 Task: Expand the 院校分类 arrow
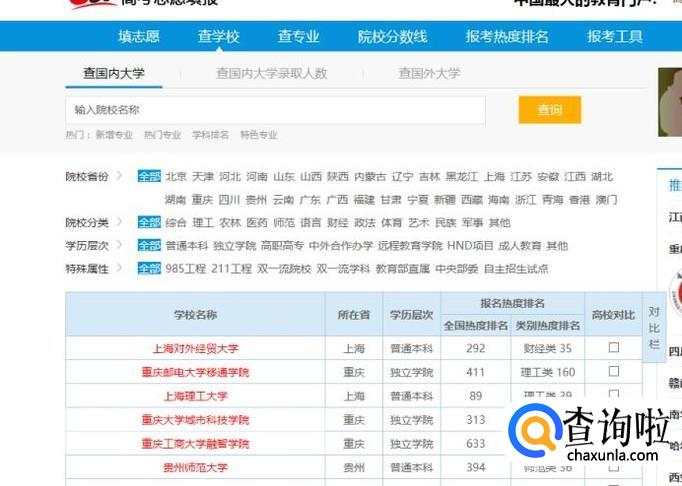[120, 222]
